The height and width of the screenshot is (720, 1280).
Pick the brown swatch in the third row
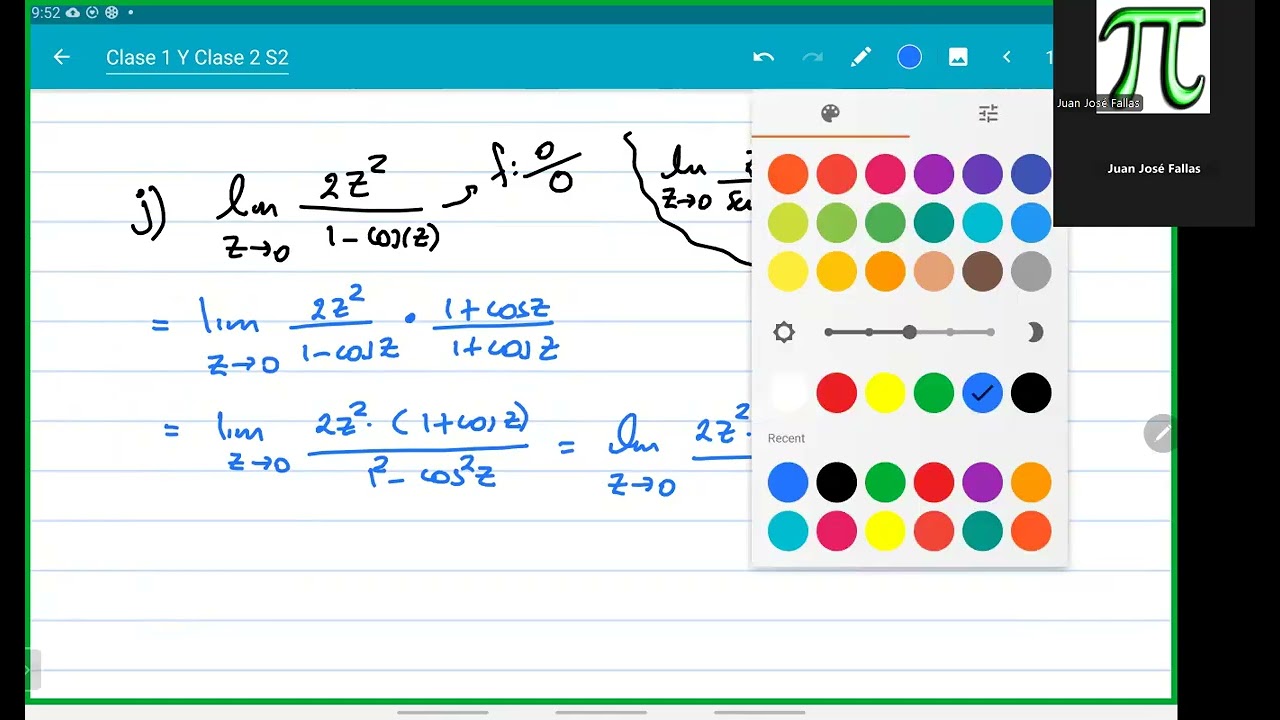click(982, 272)
